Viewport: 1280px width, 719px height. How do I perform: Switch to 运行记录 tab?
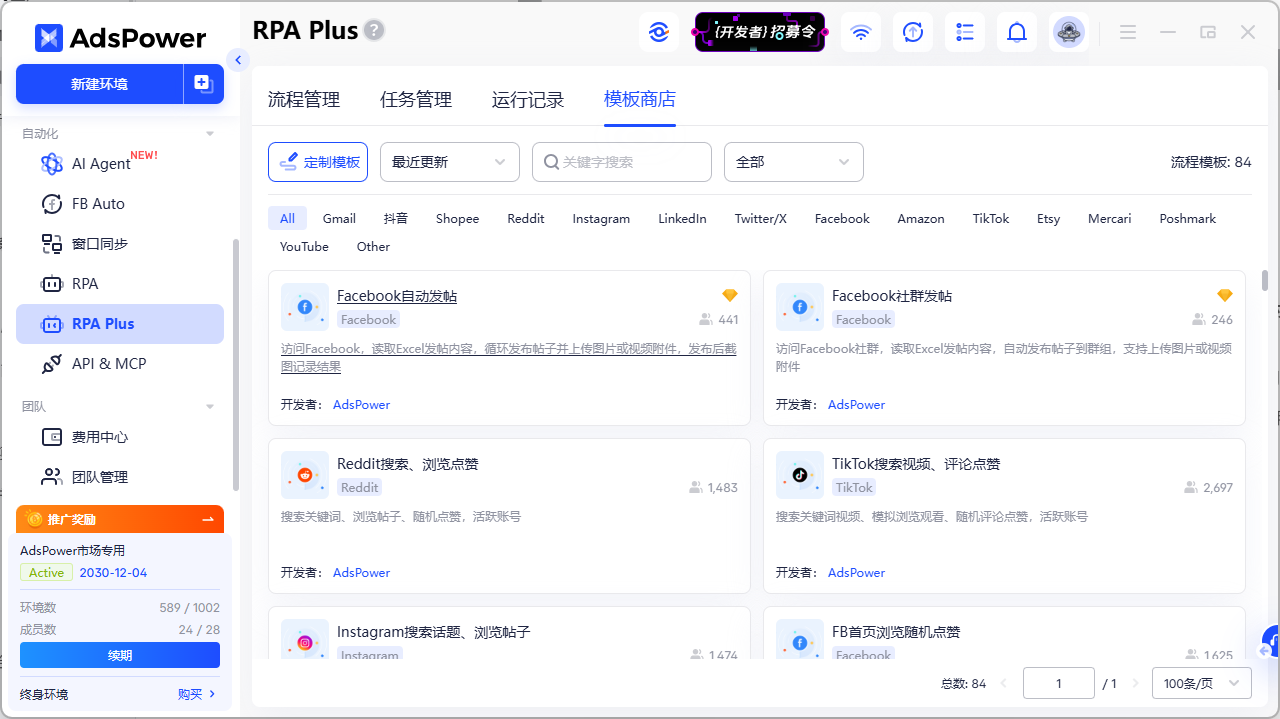[528, 100]
